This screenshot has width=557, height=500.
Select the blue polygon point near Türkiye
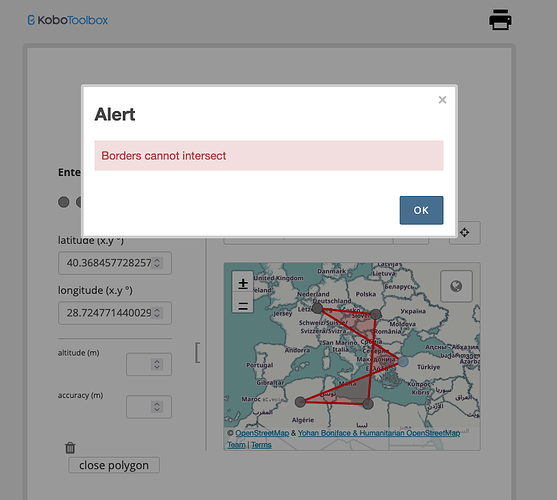pos(403,362)
